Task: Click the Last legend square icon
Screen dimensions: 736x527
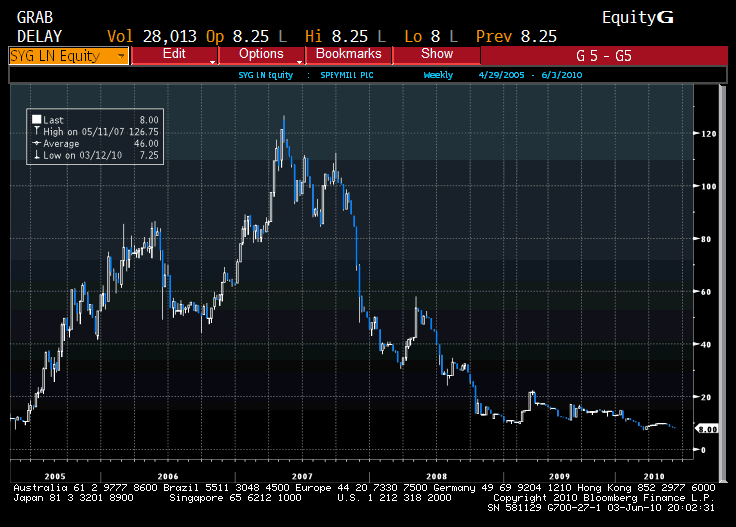Action: [37, 119]
